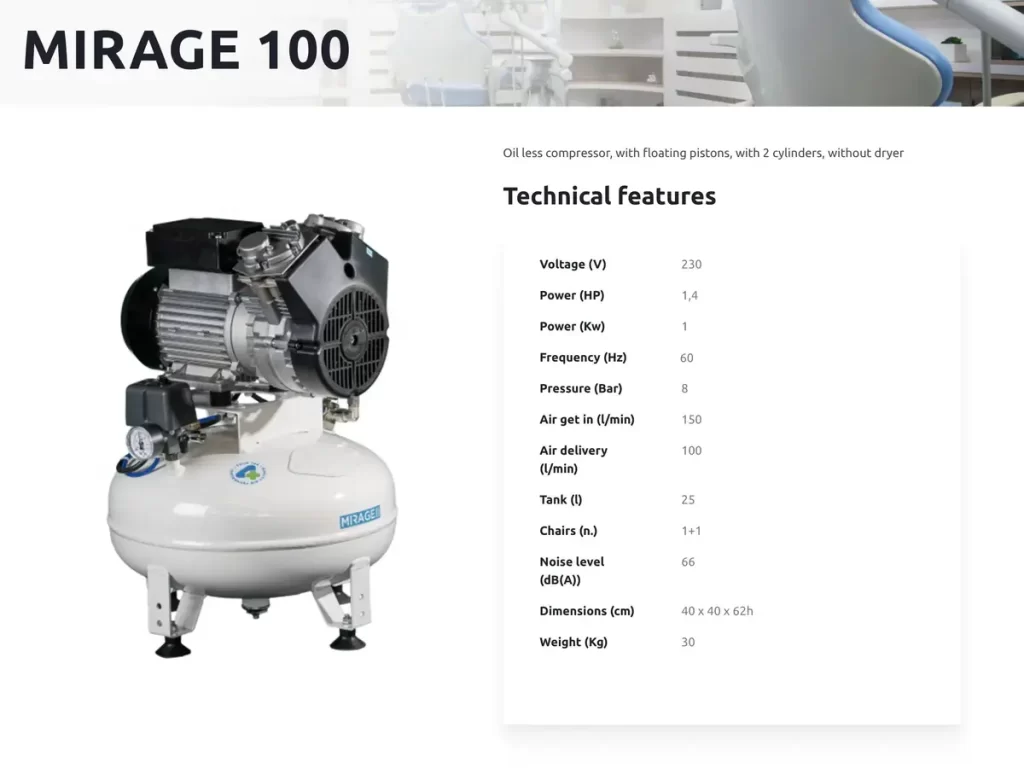
Task: Select the dimensions value 40 x 40 x 62h
Action: (x=717, y=610)
